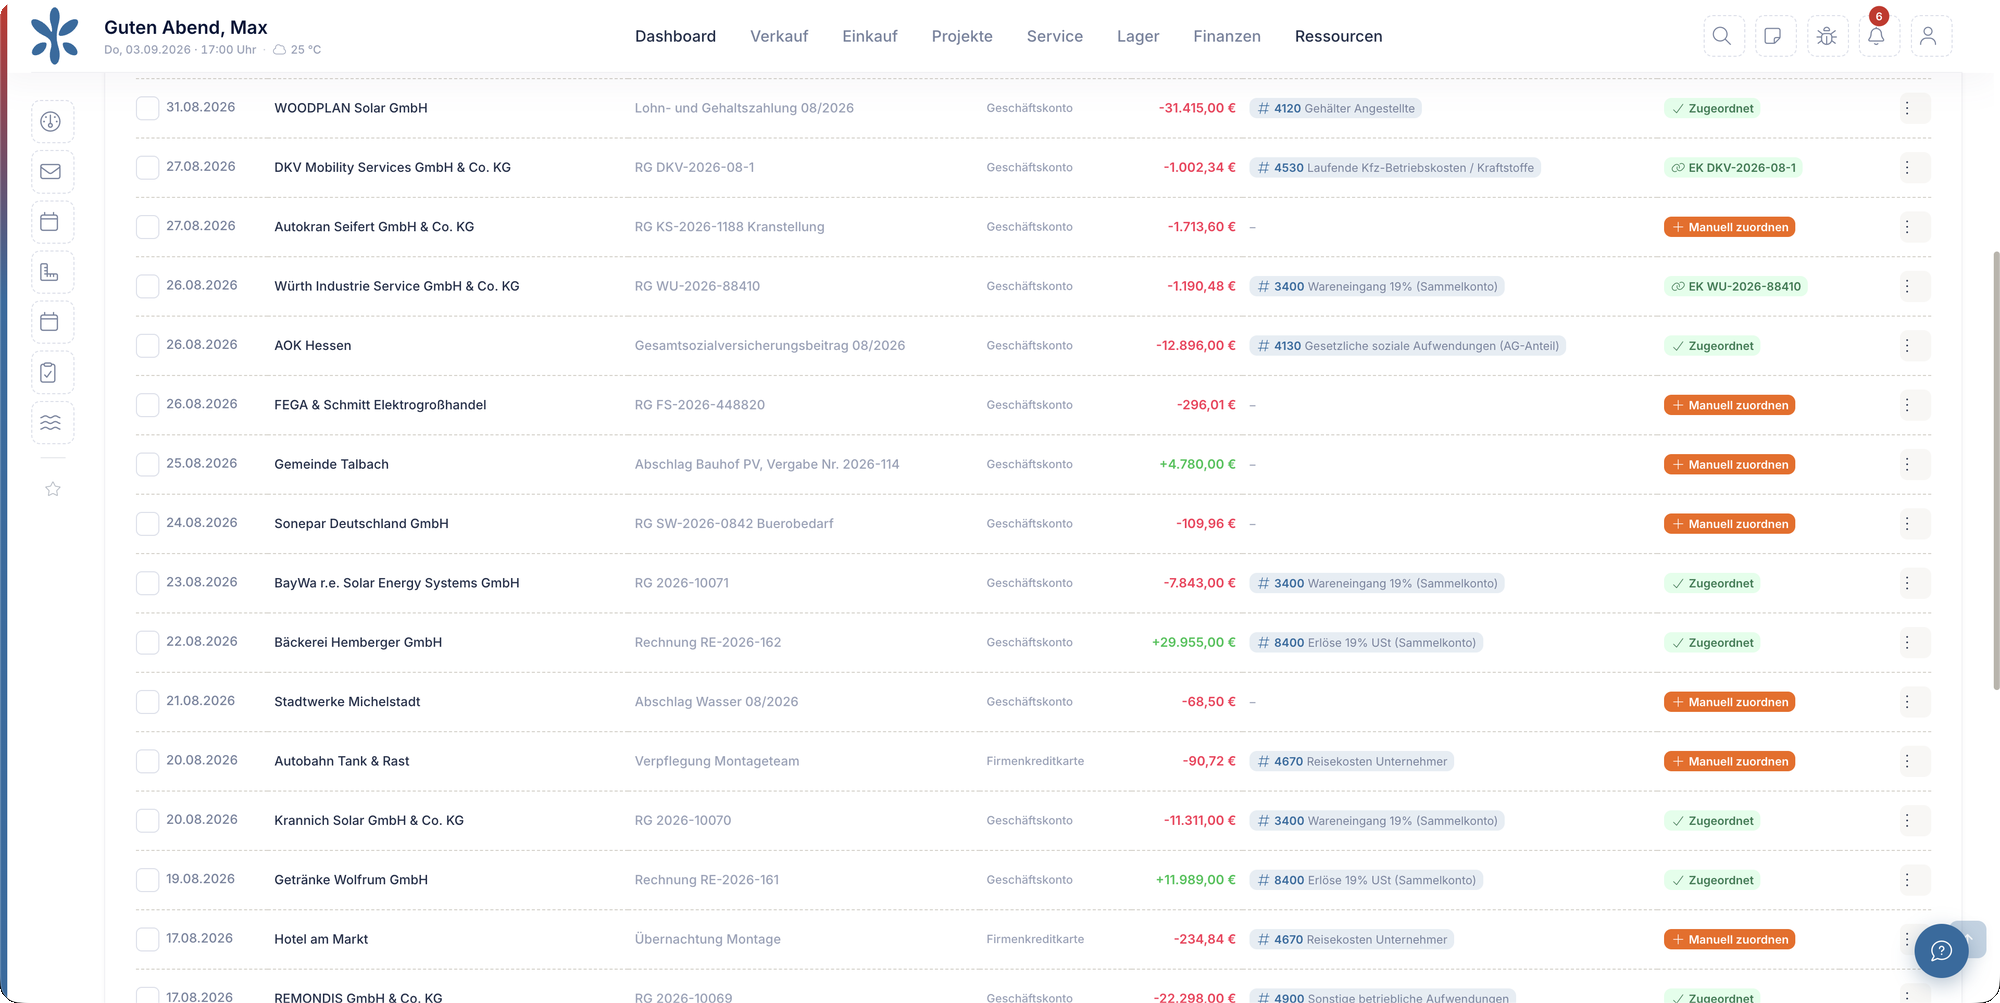The height and width of the screenshot is (1003, 2000).
Task: Switch to the Finanzen menu
Action: click(x=1227, y=36)
